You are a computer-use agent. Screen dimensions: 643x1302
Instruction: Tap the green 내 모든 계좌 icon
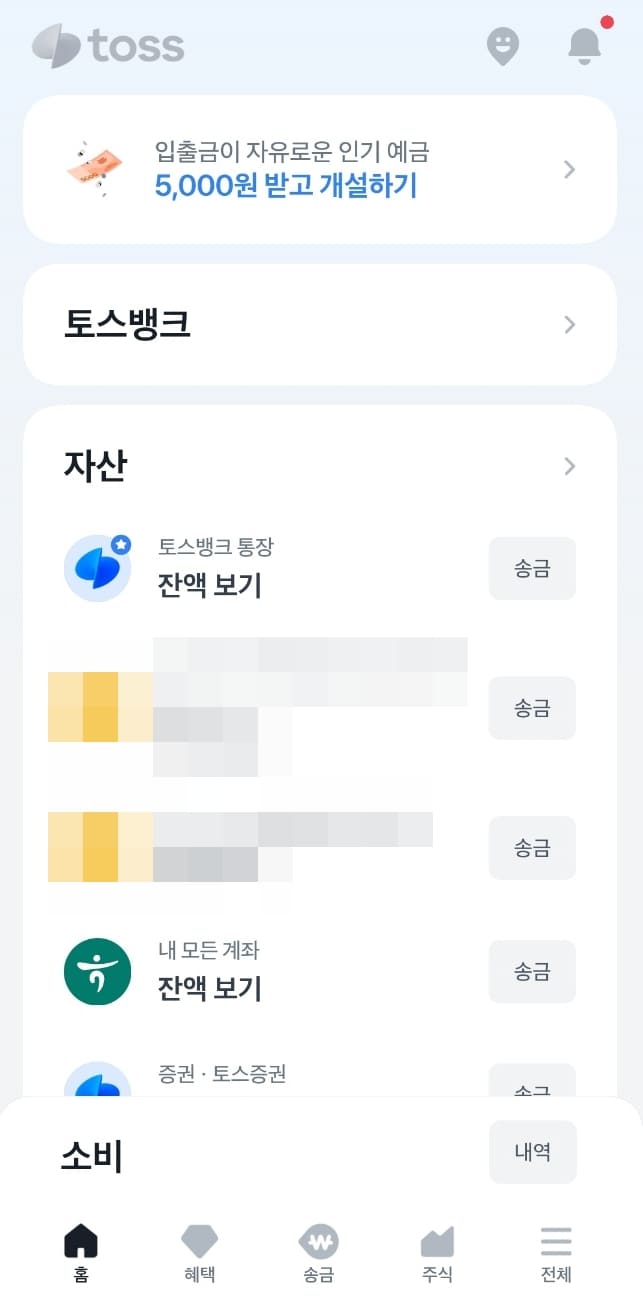[x=97, y=971]
